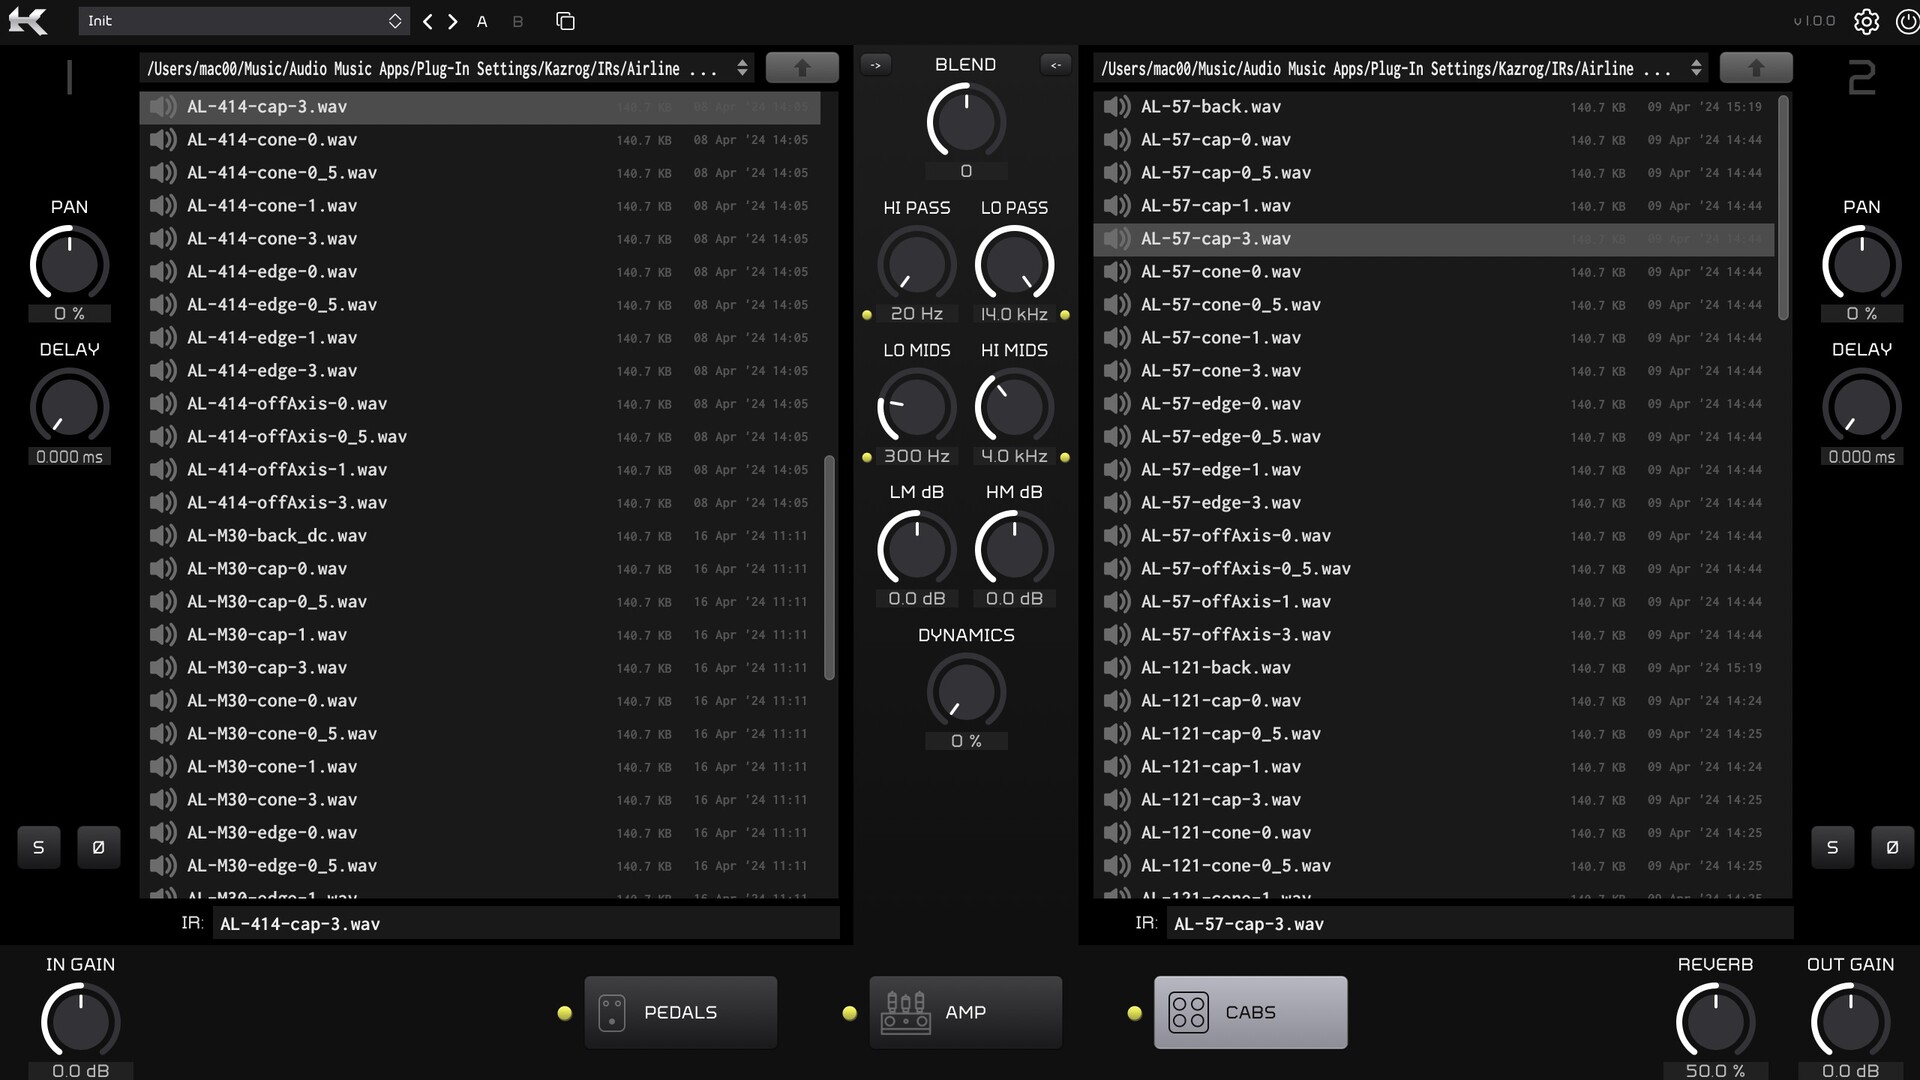This screenshot has height=1080, width=1920.
Task: Click right cab folder up arrow button
Action: [1755, 68]
